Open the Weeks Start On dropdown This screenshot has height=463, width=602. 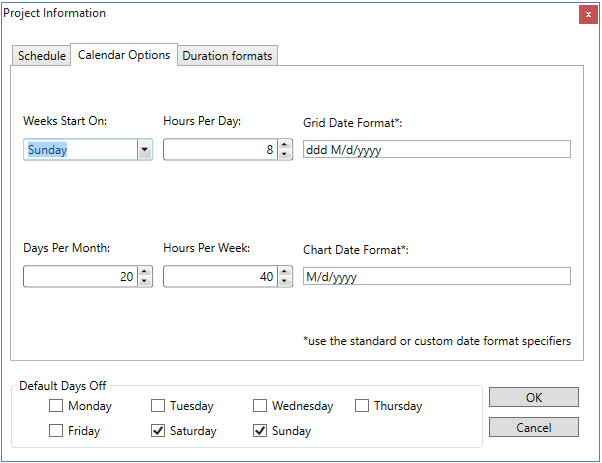144,150
